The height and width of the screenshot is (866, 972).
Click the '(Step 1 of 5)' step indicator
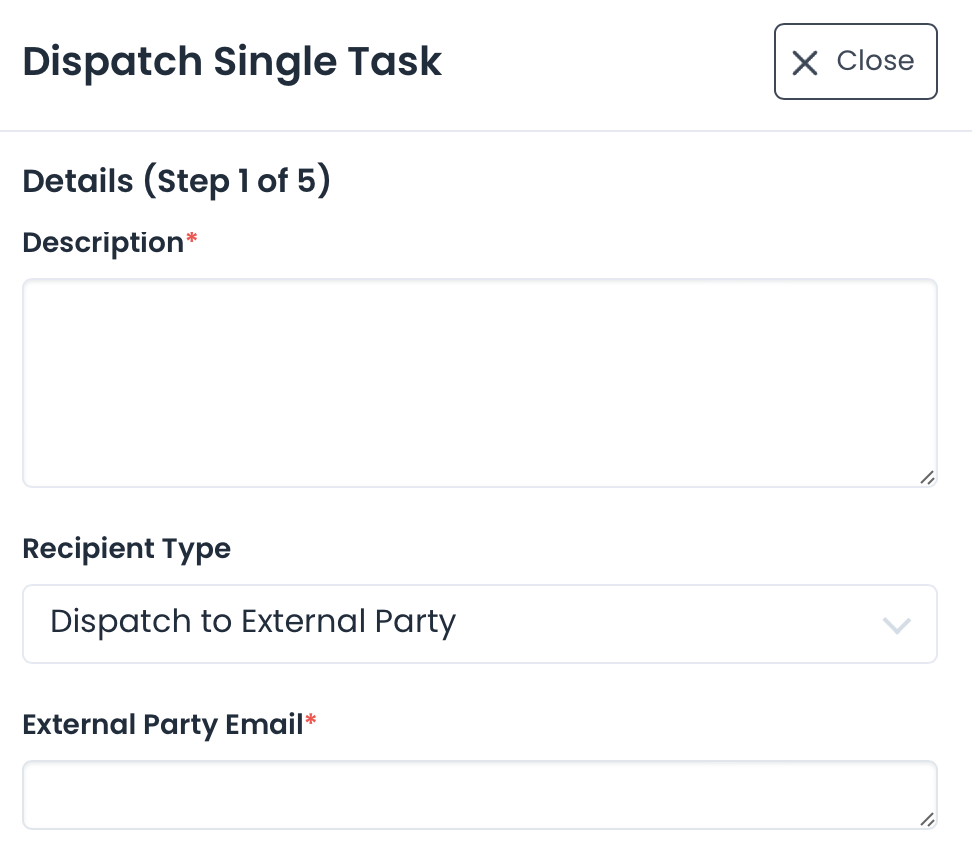click(236, 182)
